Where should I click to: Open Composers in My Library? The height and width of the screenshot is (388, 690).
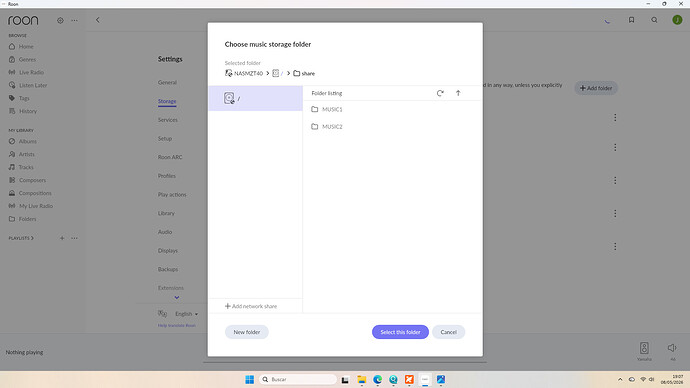[27, 180]
